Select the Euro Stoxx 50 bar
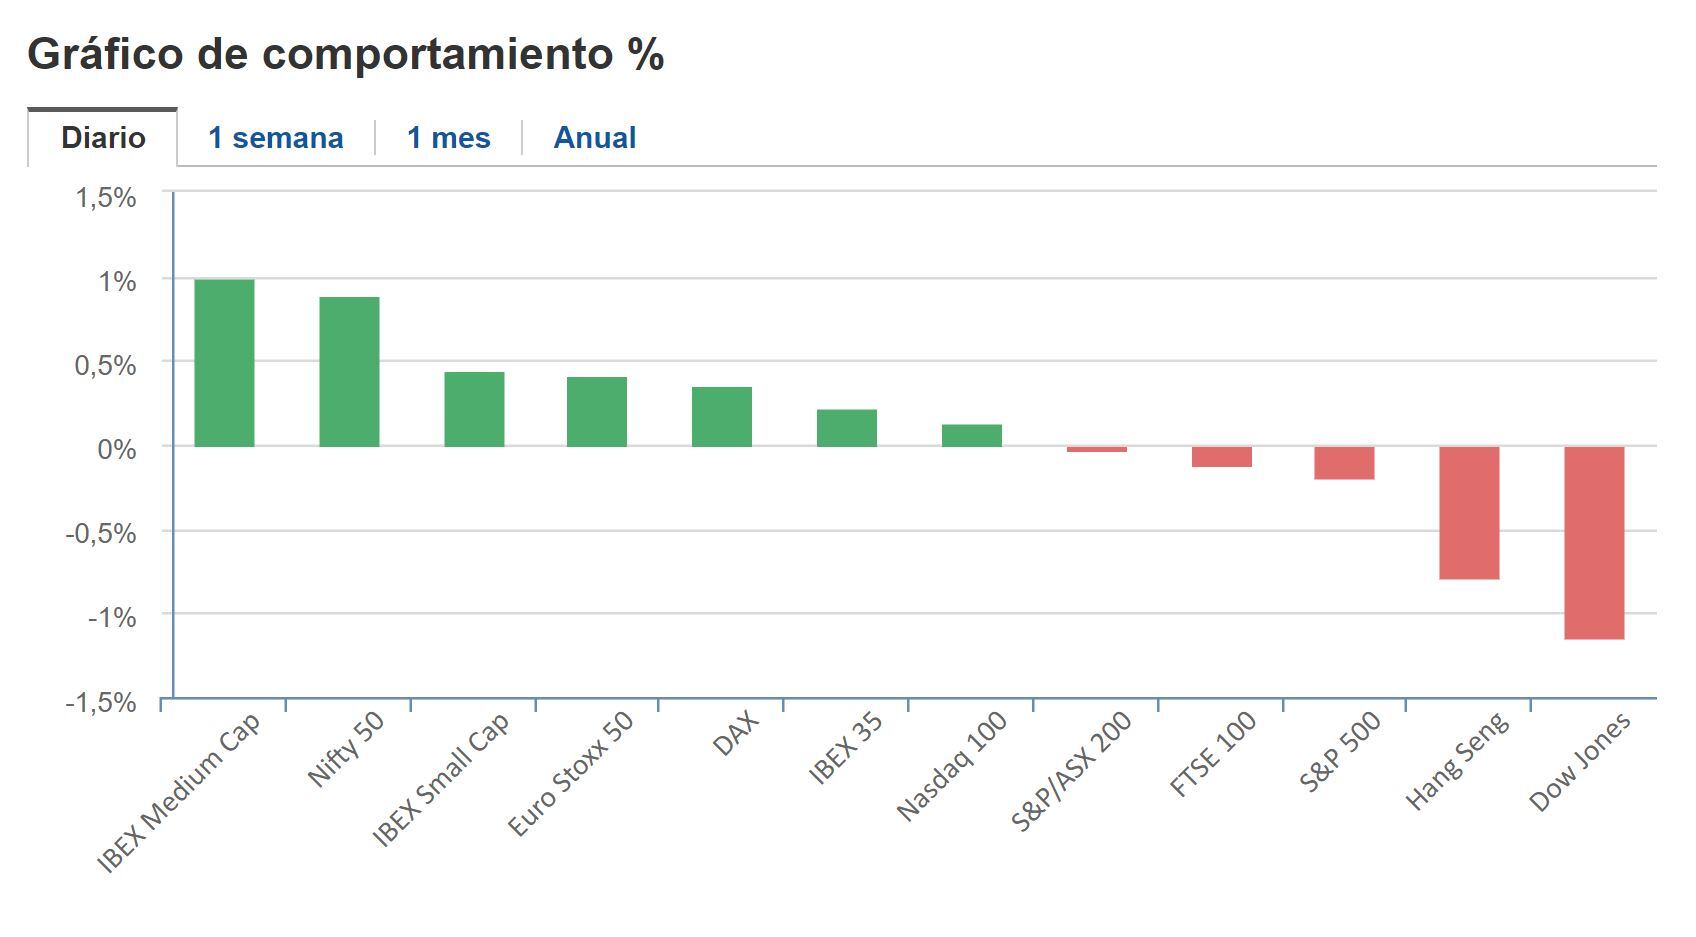 [x=595, y=412]
